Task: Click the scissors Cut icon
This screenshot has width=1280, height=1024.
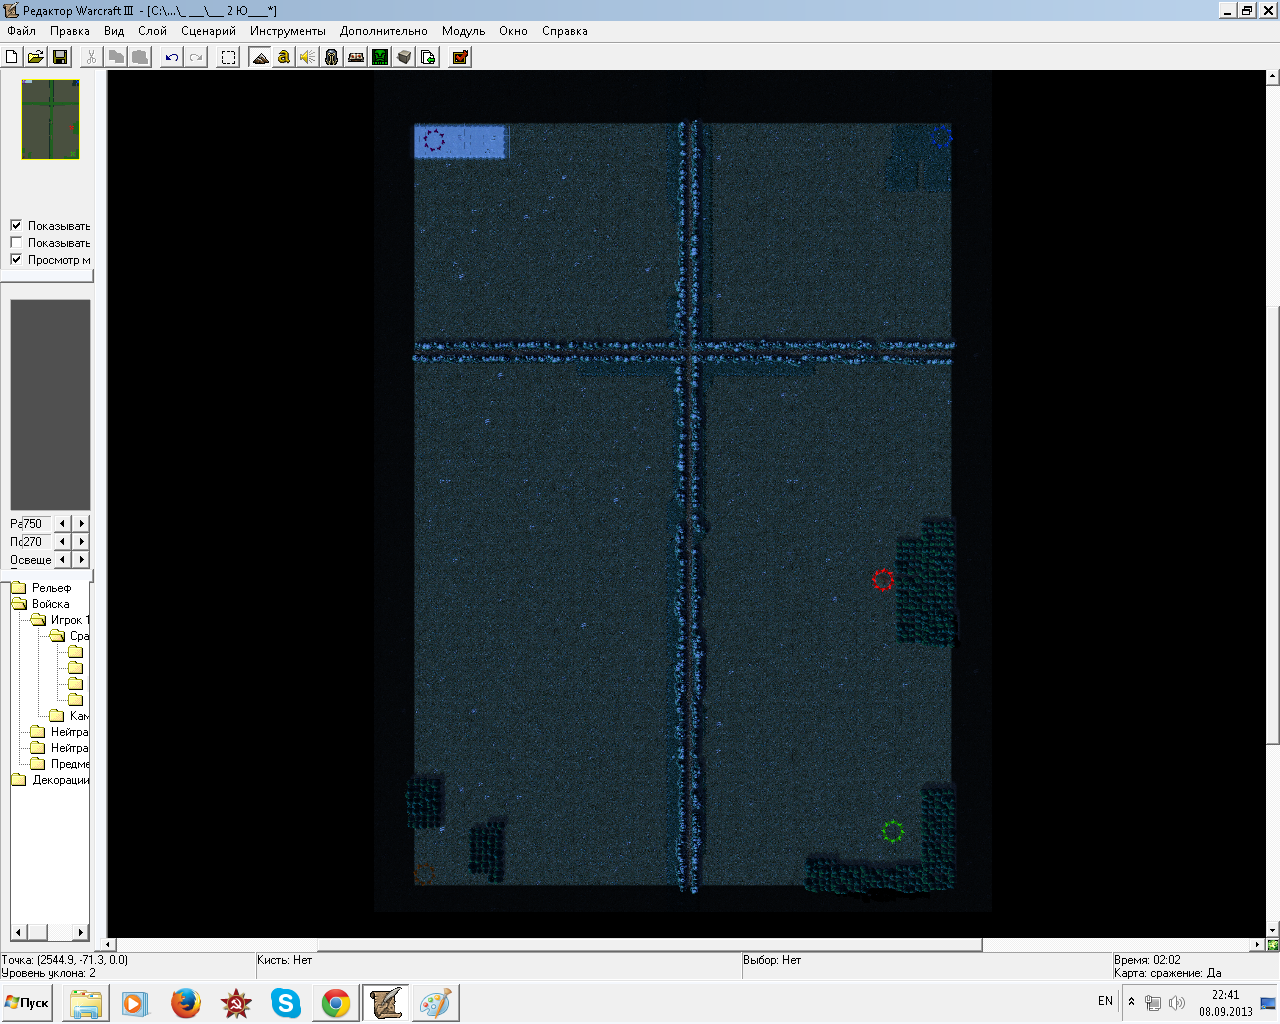Action: point(91,57)
